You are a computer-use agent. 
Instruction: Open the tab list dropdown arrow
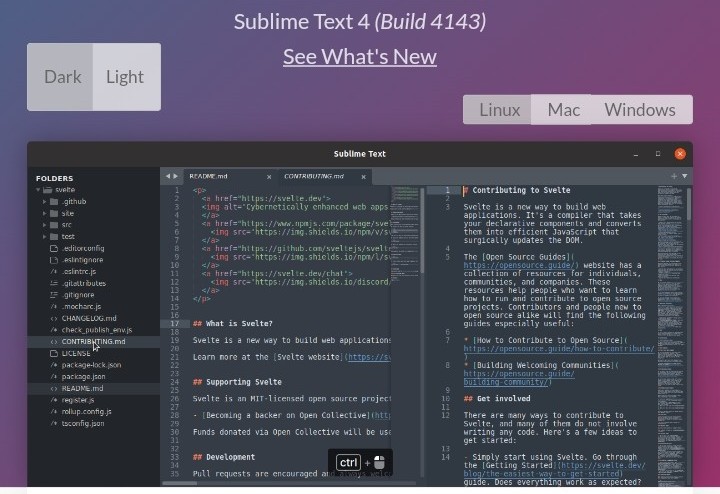point(685,176)
